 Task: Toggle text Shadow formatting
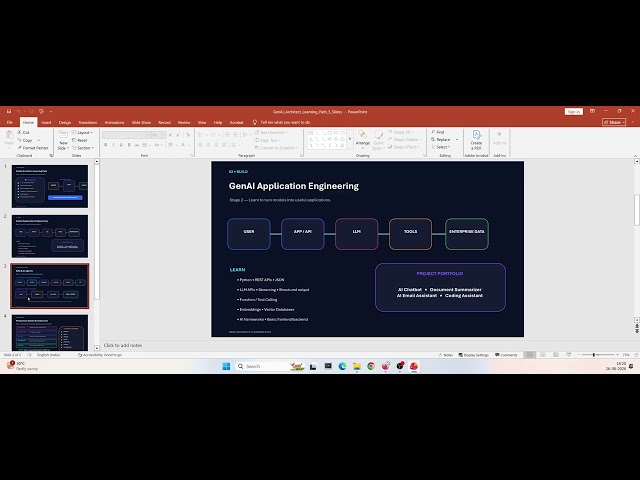(129, 145)
